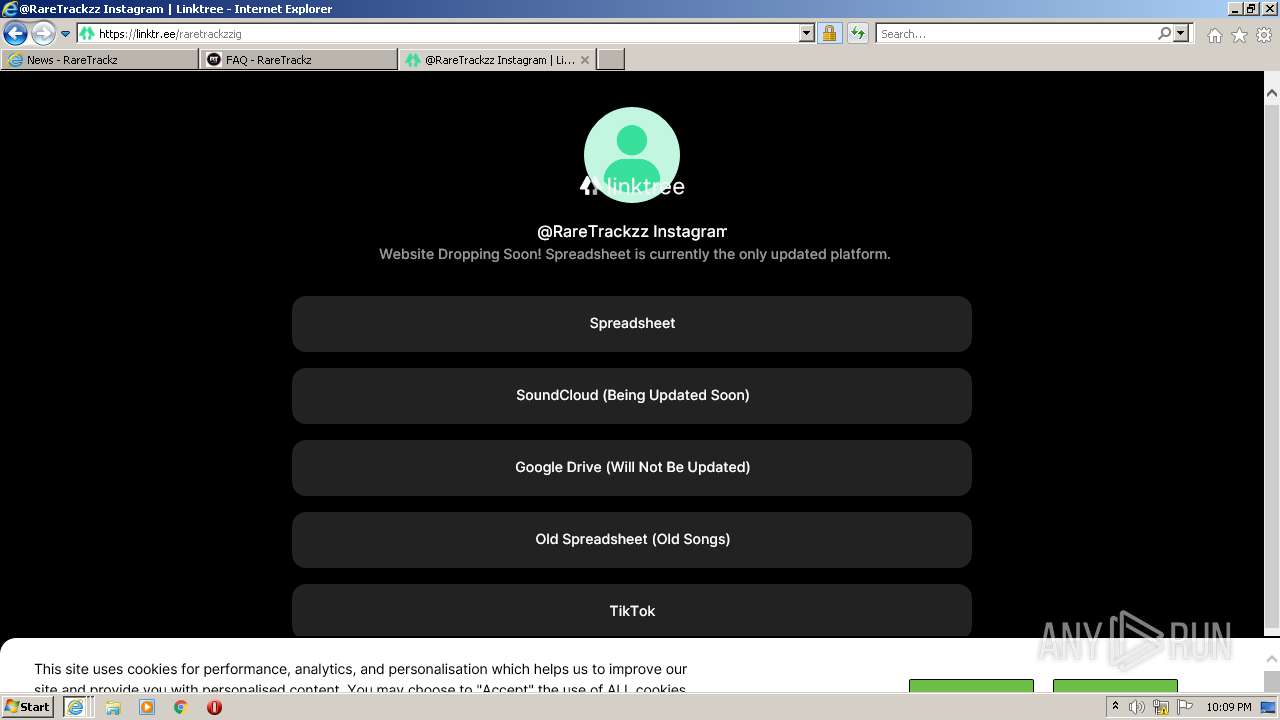Show hidden tray icons arrow
The image size is (1280, 720).
[1116, 707]
